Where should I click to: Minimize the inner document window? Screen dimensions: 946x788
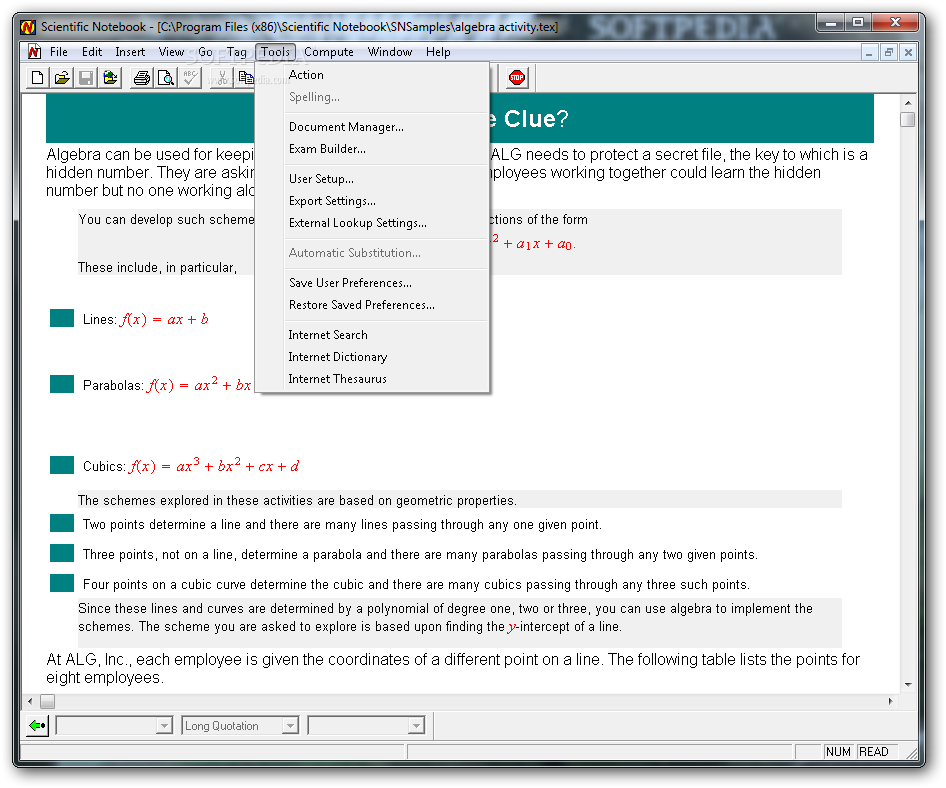click(869, 52)
